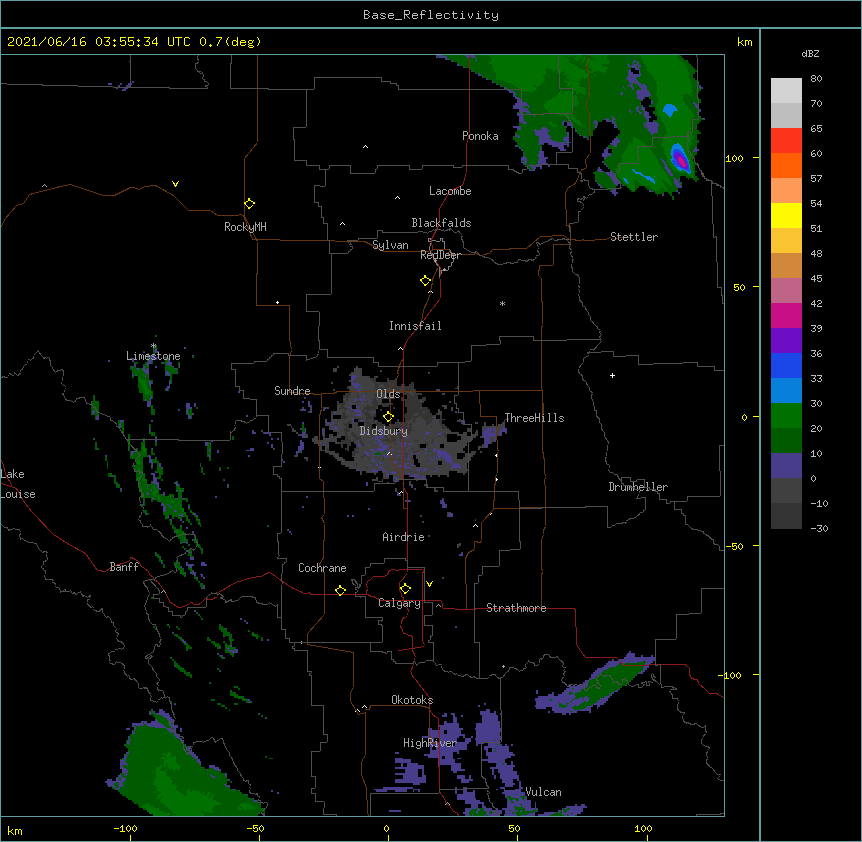Click the Ponoka city label
Screen dimensions: 862x842
[x=480, y=136]
